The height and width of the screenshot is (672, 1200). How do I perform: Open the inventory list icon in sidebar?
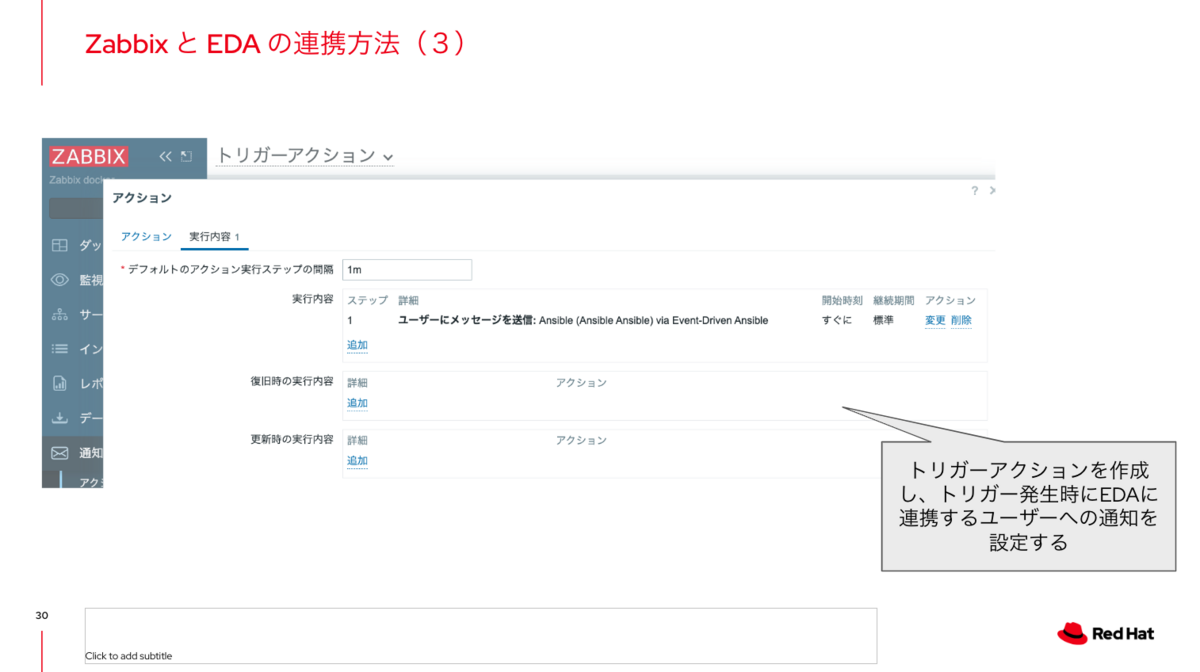pos(60,349)
